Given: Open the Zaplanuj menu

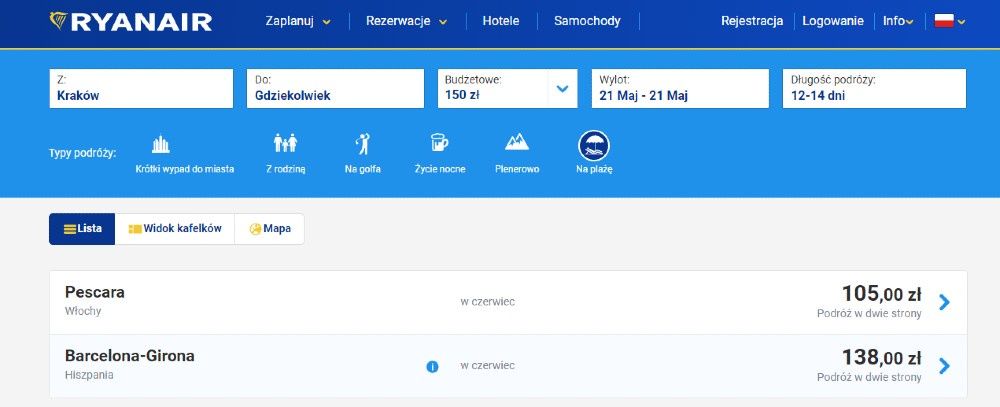Looking at the screenshot, I should click(298, 21).
